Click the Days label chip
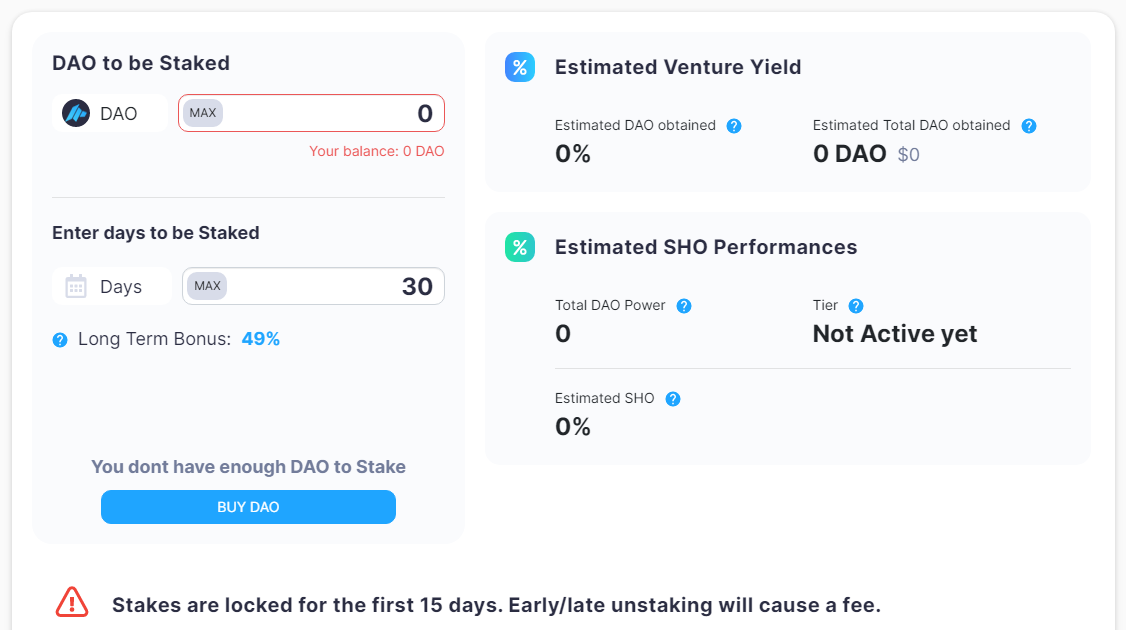This screenshot has width=1126, height=630. (x=110, y=287)
